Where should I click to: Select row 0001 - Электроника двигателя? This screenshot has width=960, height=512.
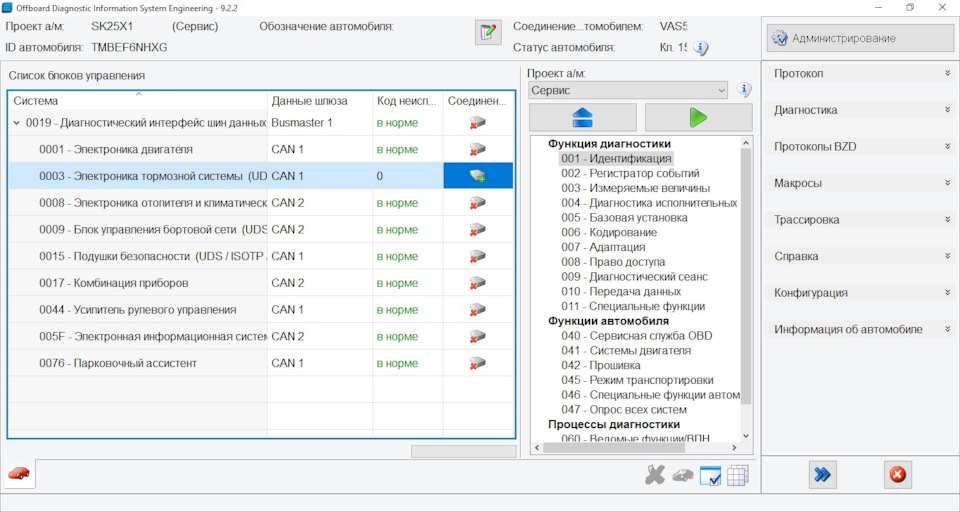coord(260,149)
